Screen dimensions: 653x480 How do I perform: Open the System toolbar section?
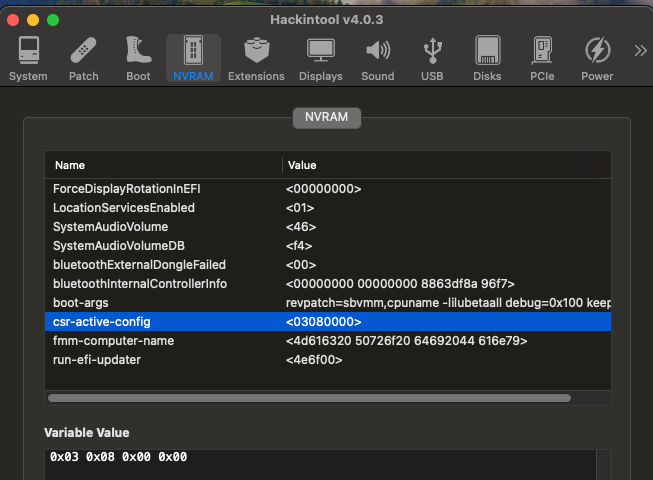28,58
